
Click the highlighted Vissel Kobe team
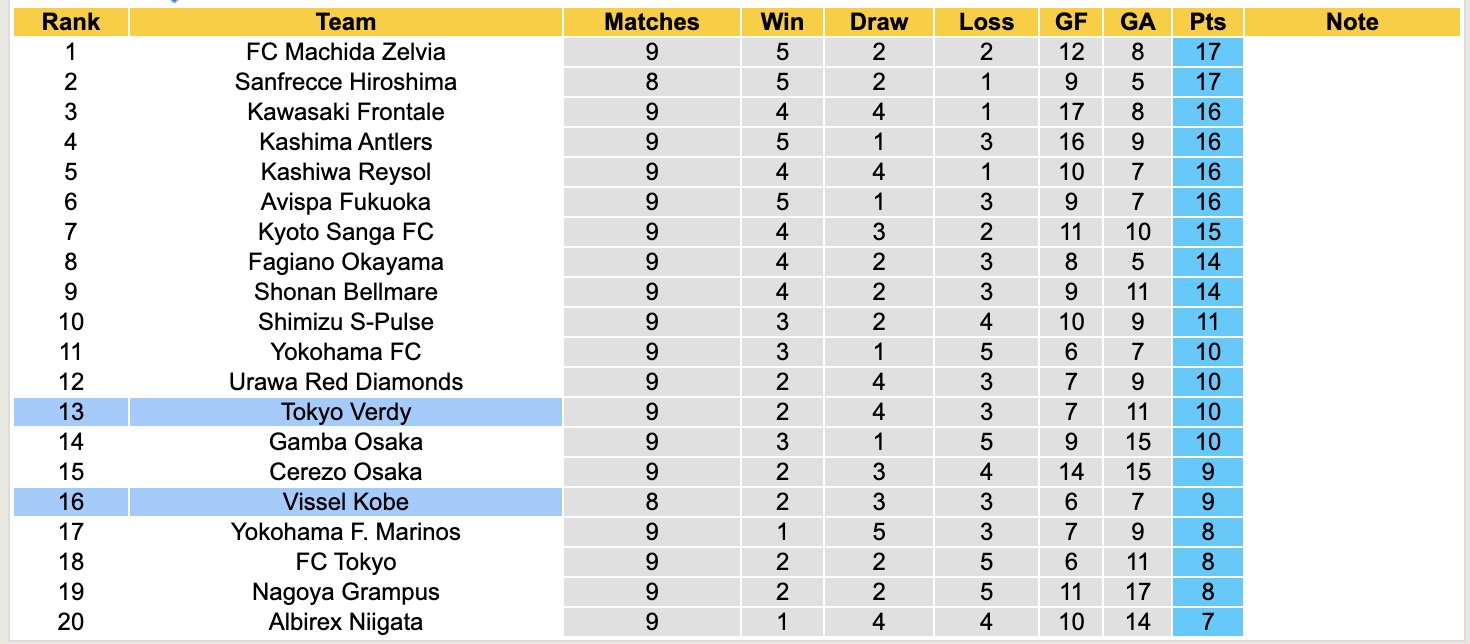pyautogui.click(x=345, y=502)
